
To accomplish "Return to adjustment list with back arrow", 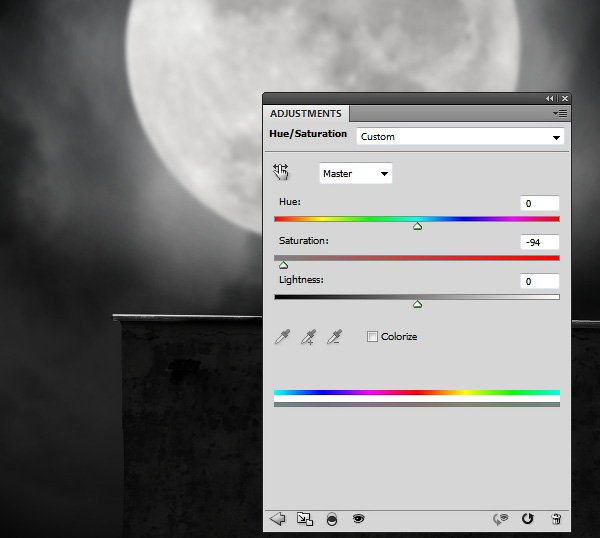I will pyautogui.click(x=277, y=519).
